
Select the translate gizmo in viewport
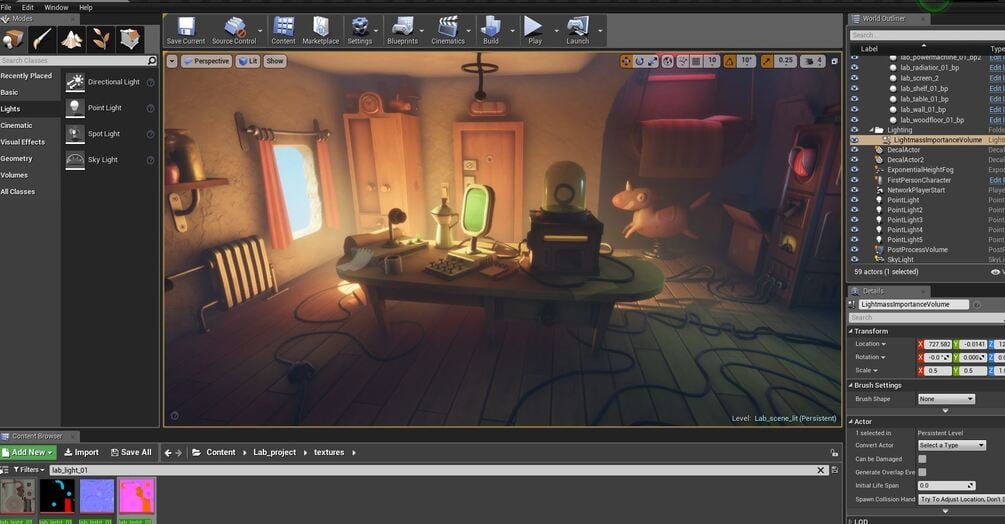pos(626,61)
